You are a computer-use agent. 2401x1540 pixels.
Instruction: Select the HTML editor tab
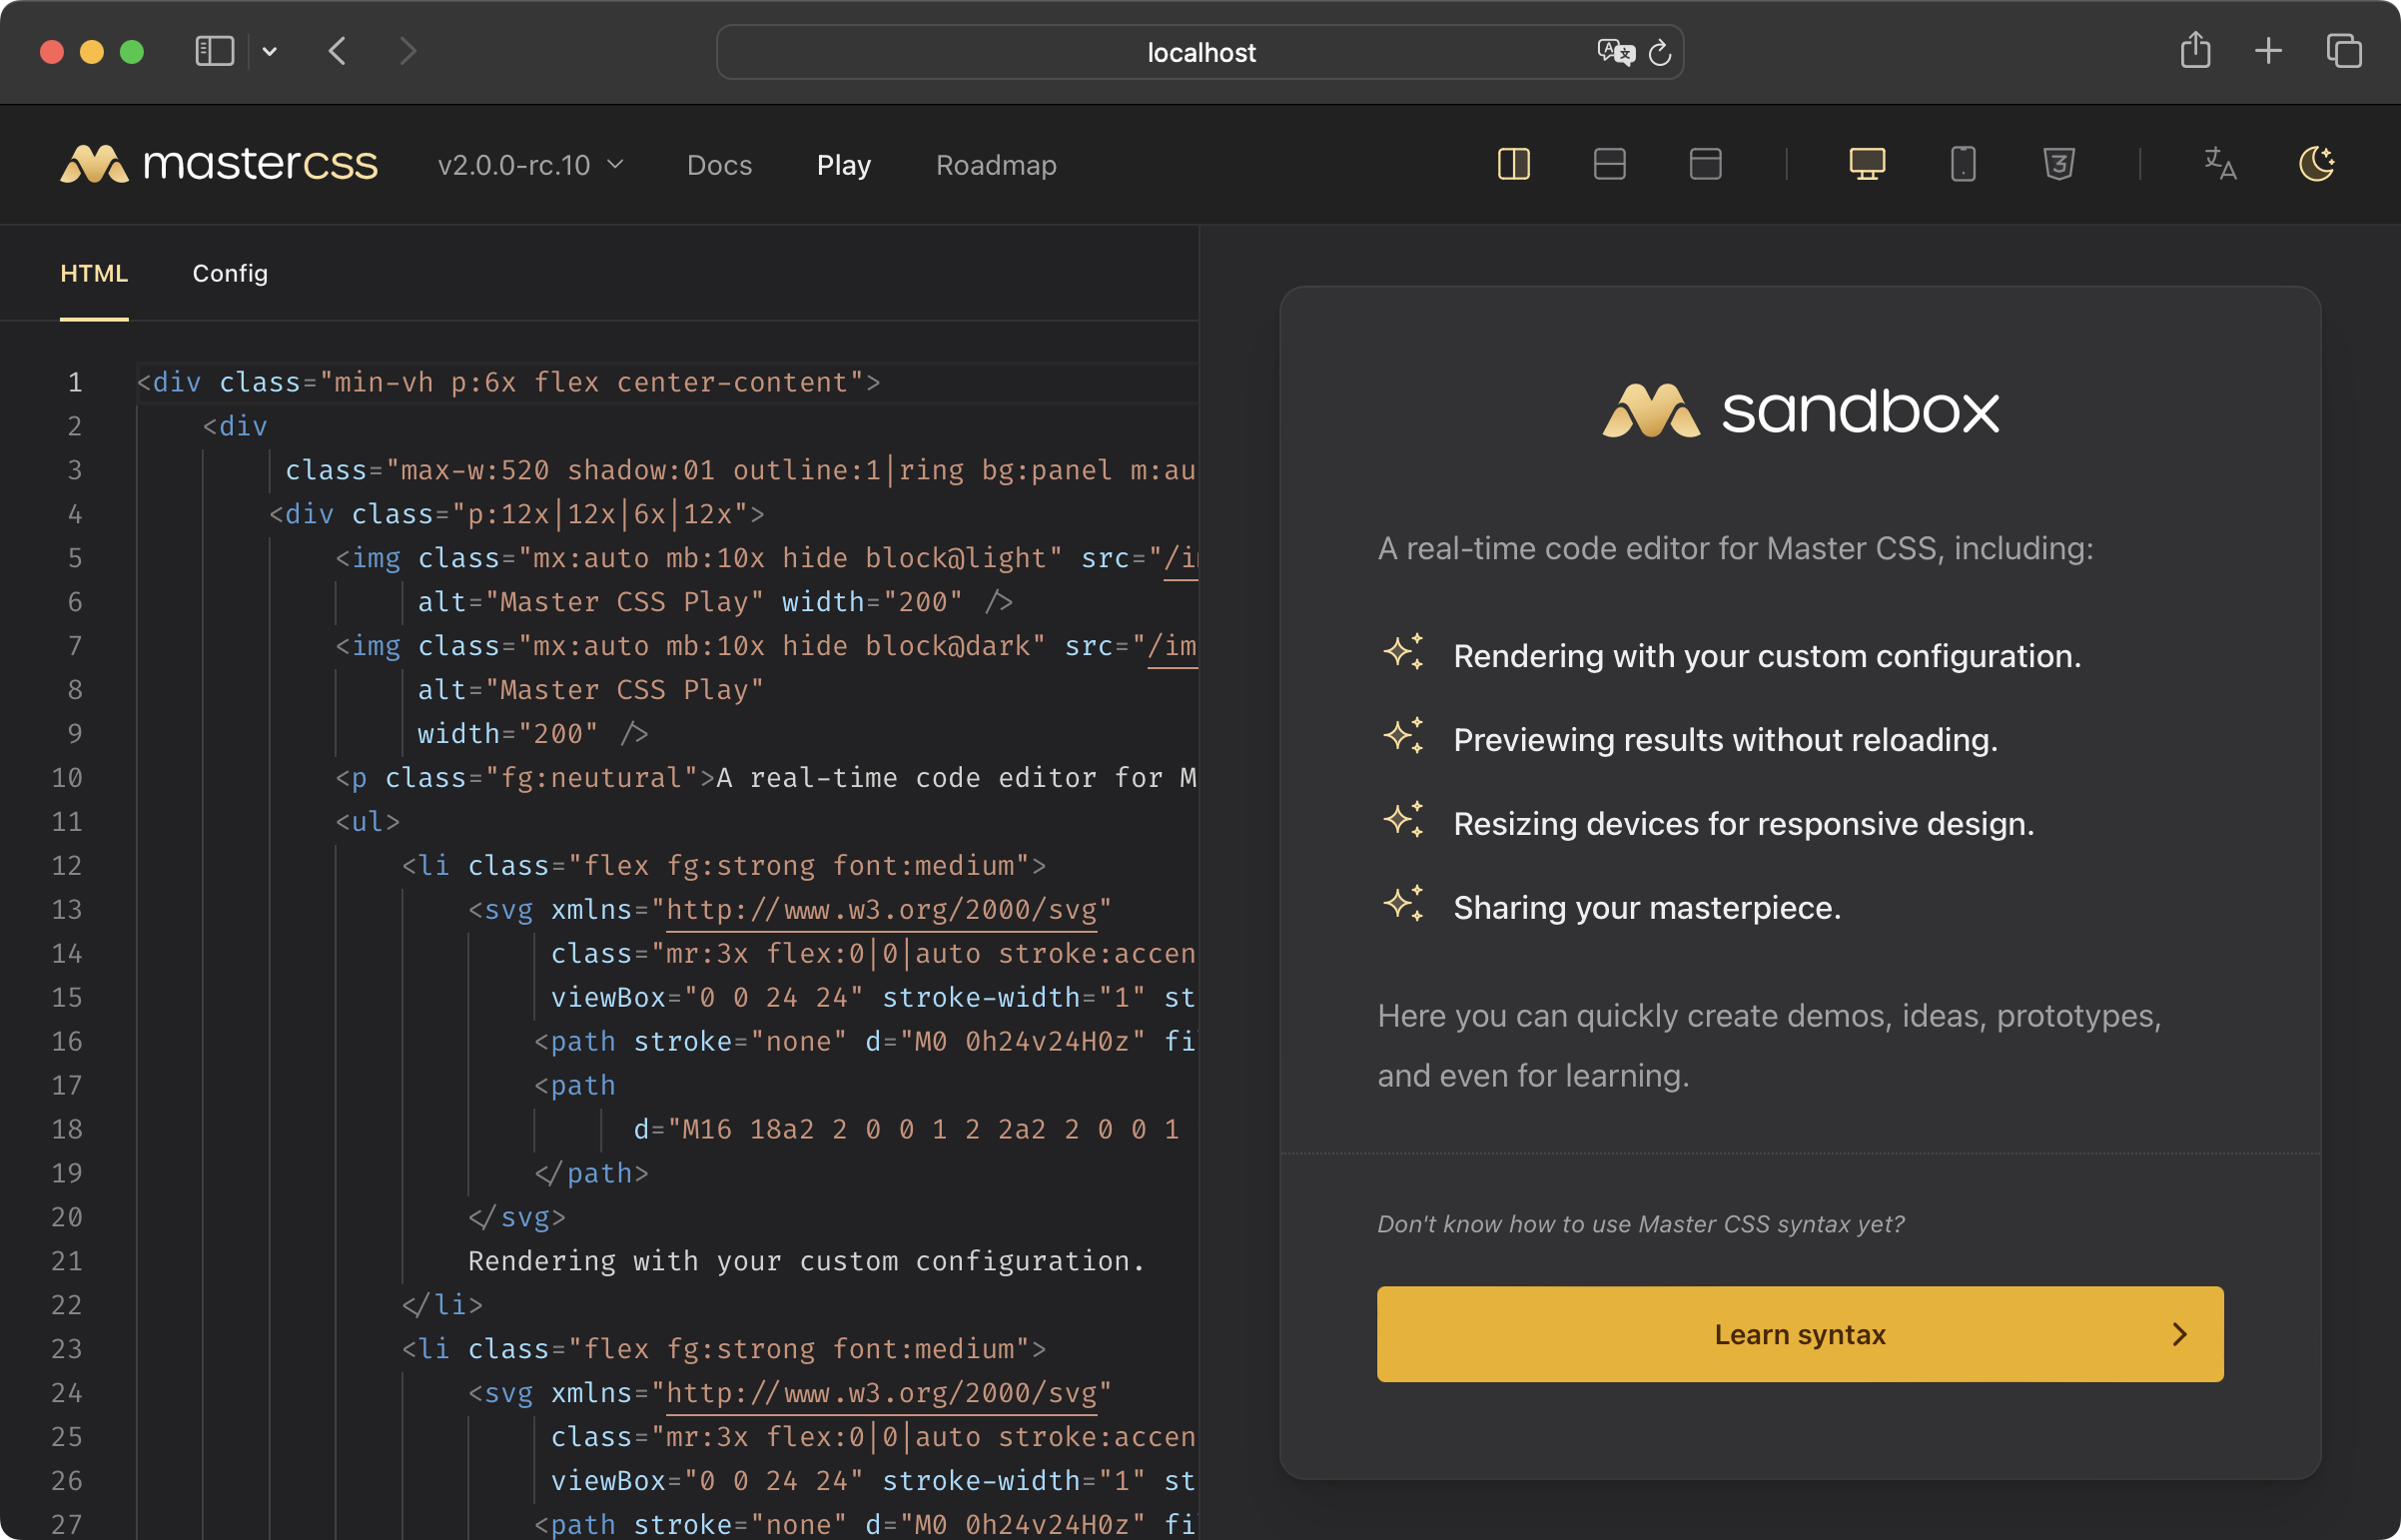[x=94, y=273]
